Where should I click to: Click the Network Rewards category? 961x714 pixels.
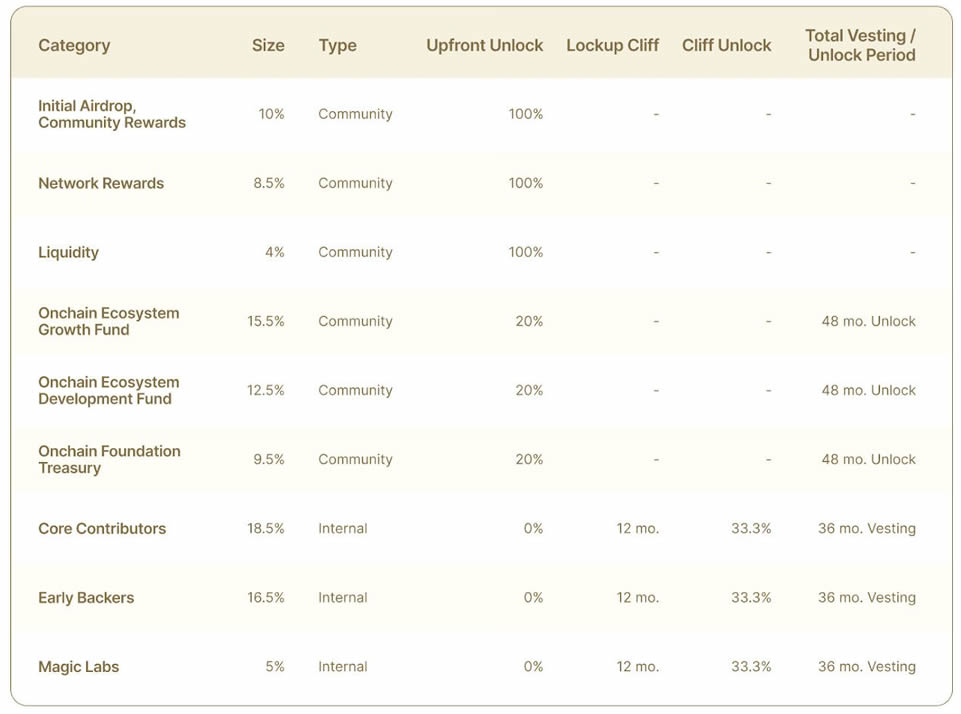coord(101,183)
